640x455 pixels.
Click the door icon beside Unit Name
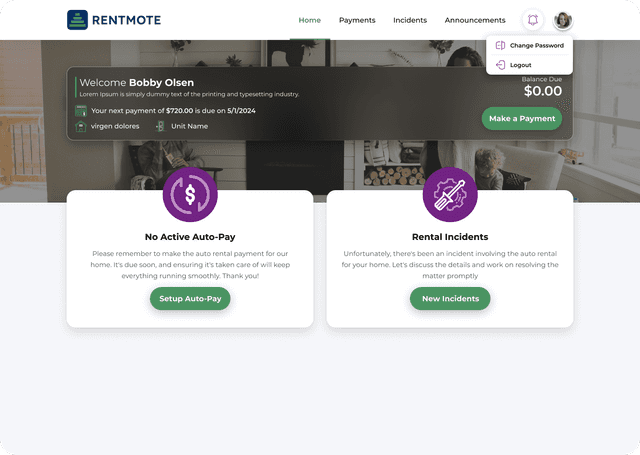tap(160, 126)
